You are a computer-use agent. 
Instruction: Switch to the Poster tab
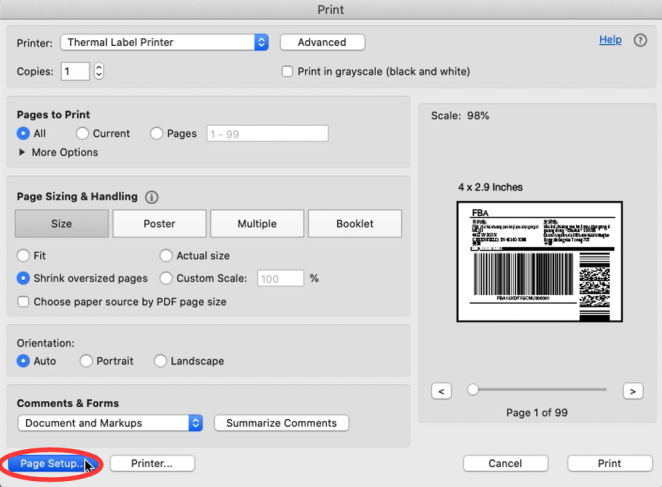coord(159,223)
